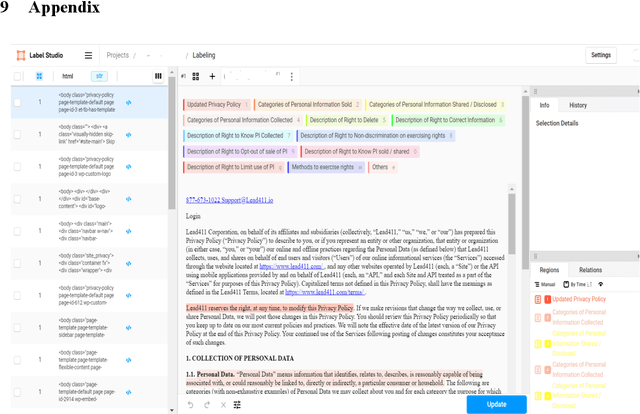Image resolution: width=640 pixels, height=414 pixels.
Task: Click the Update button
Action: coord(496,404)
